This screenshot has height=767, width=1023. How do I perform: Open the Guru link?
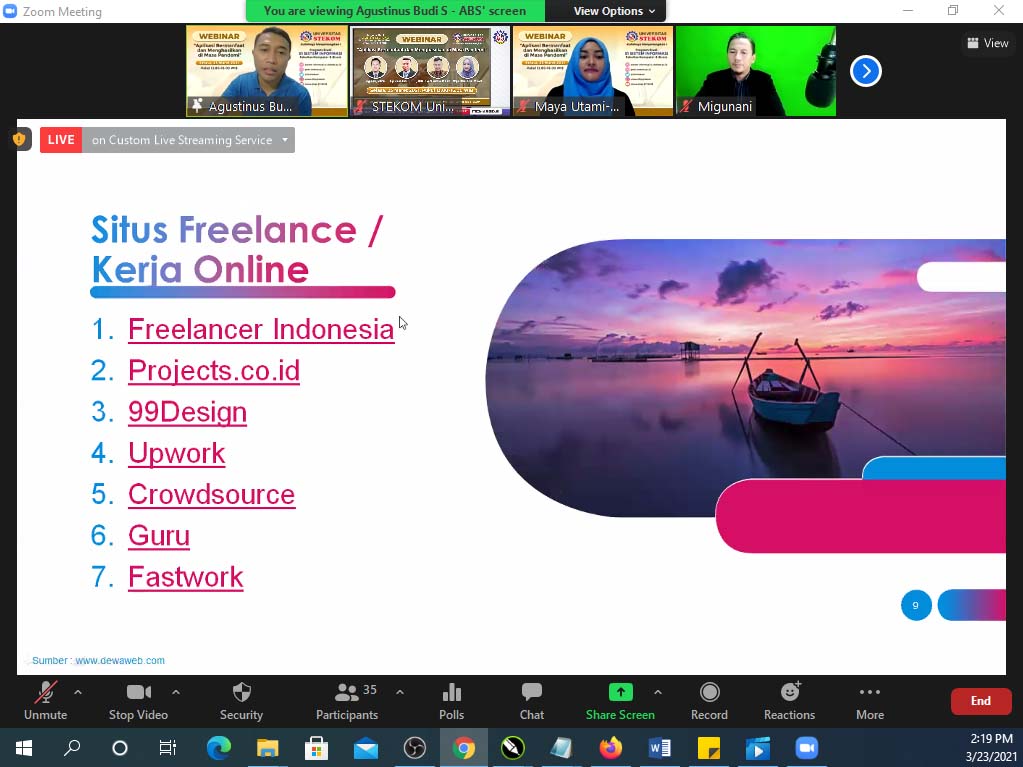click(159, 535)
